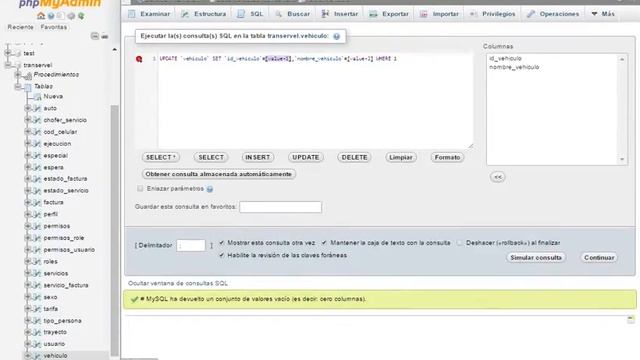Open the Más dropdown menu
Screen dimensions: 640x360
[603, 14]
